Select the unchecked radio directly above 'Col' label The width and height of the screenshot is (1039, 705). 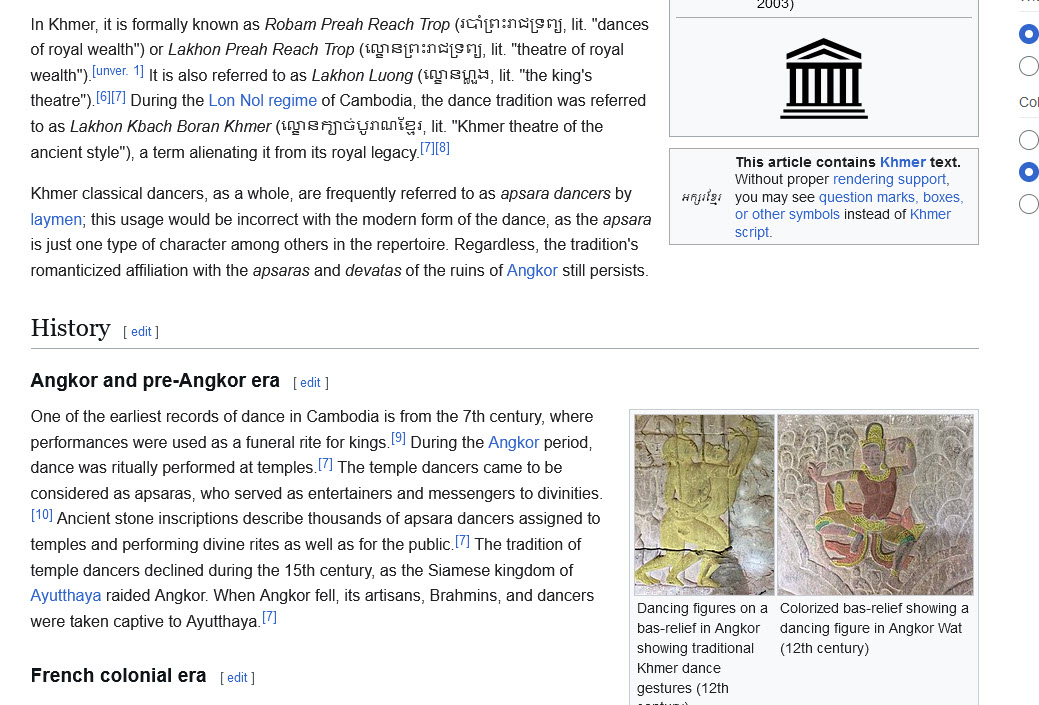pyautogui.click(x=1028, y=66)
